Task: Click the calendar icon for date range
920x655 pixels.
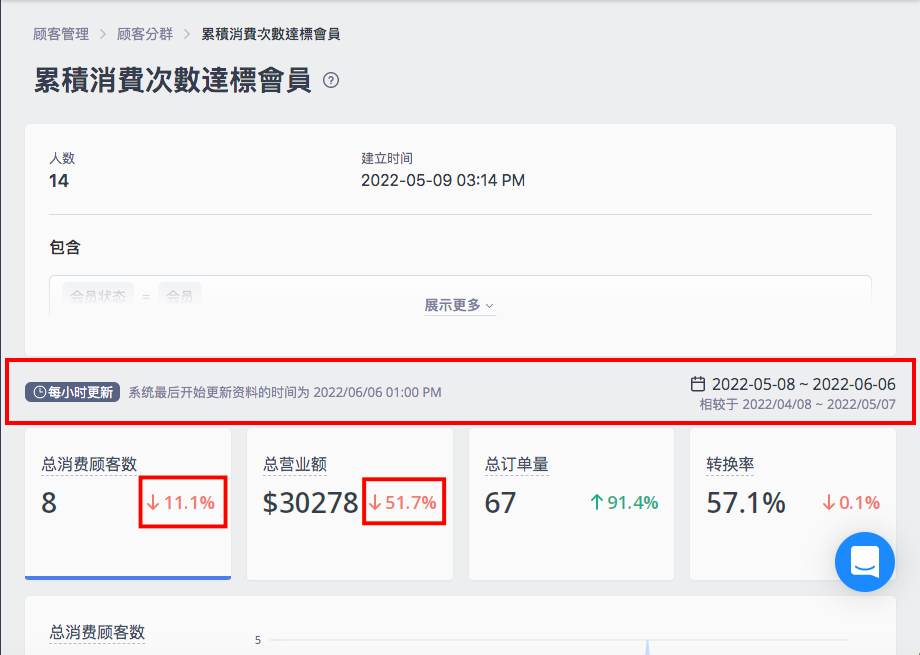Action: click(x=698, y=384)
